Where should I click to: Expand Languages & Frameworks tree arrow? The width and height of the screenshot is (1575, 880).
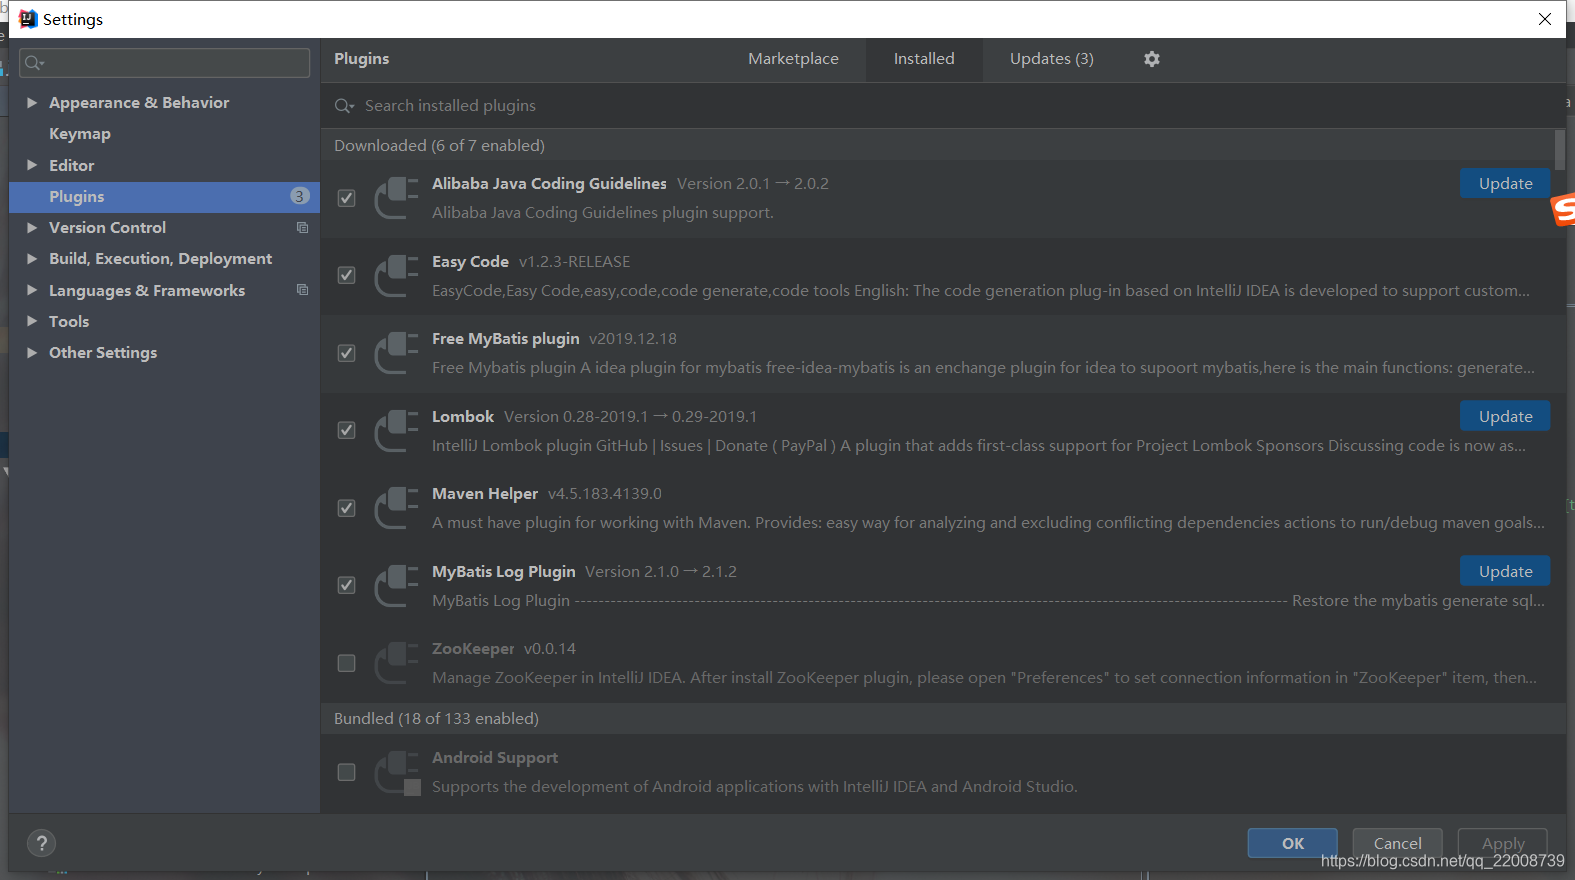click(32, 290)
